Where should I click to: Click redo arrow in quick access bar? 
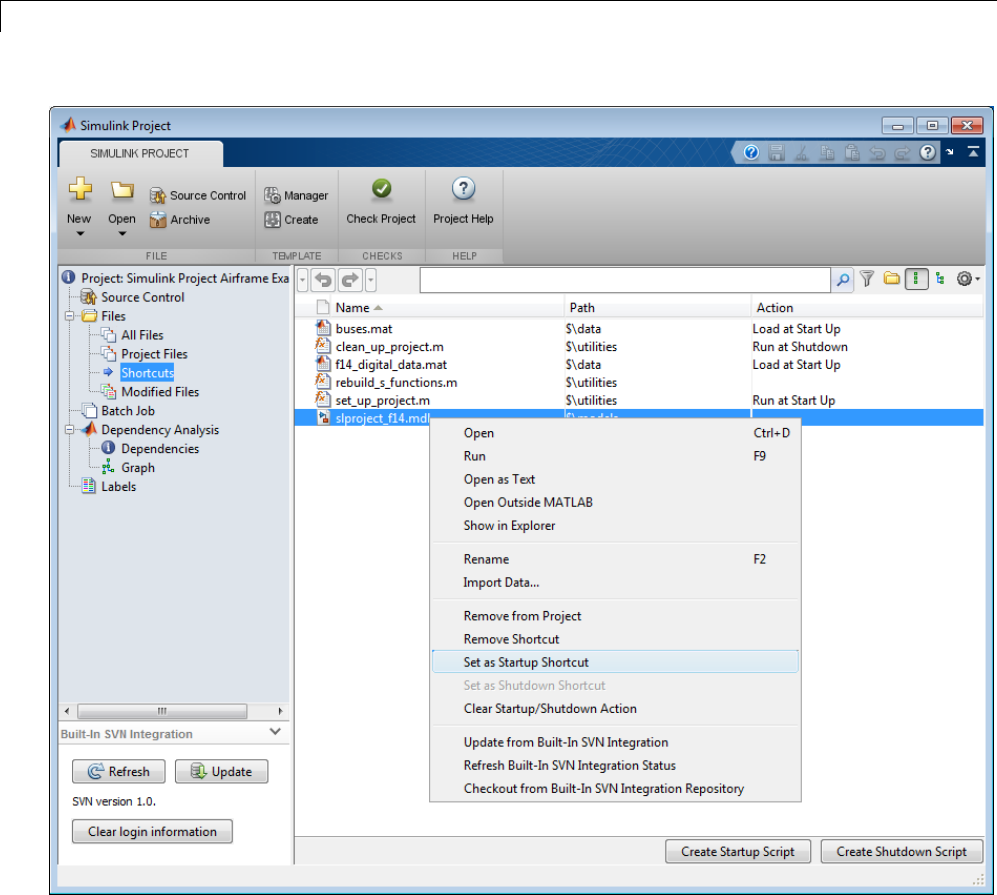(902, 153)
